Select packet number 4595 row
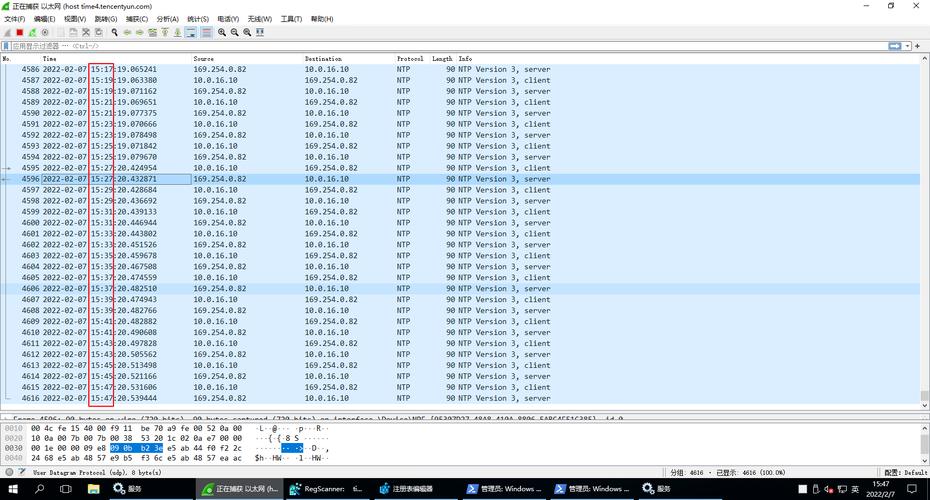 [460, 168]
